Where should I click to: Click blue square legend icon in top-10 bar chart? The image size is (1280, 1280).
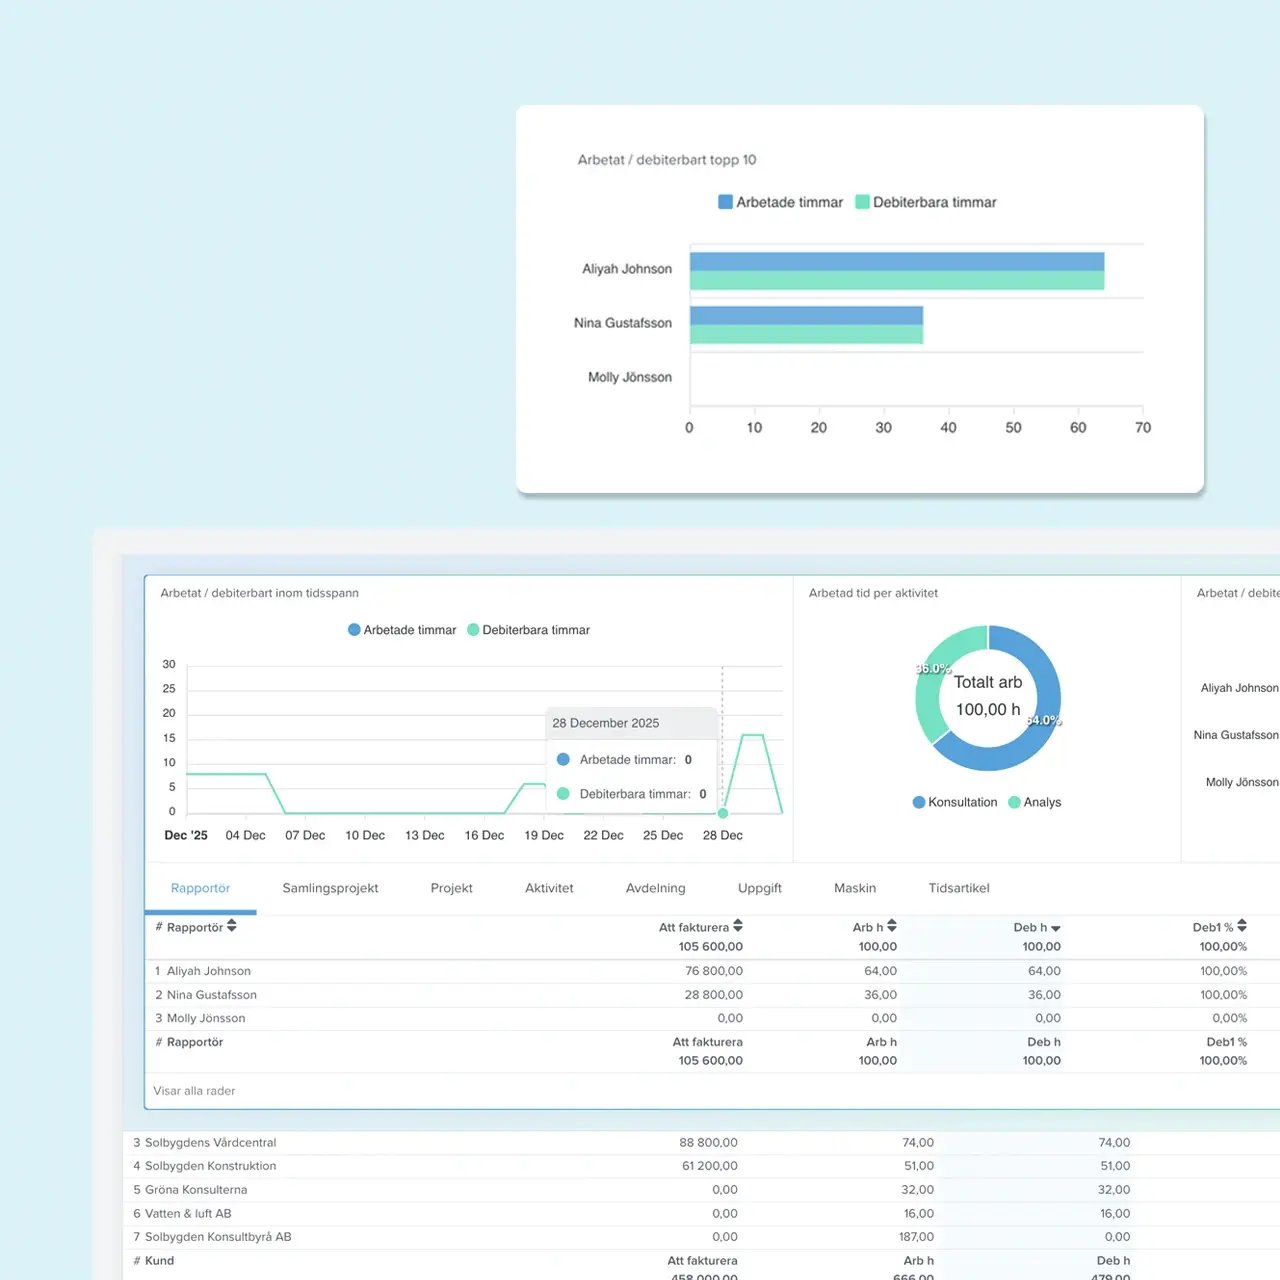725,202
